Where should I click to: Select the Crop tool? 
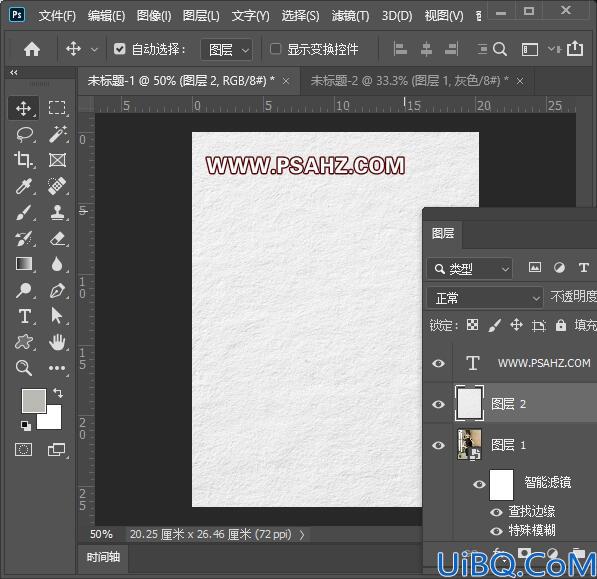[x=24, y=160]
